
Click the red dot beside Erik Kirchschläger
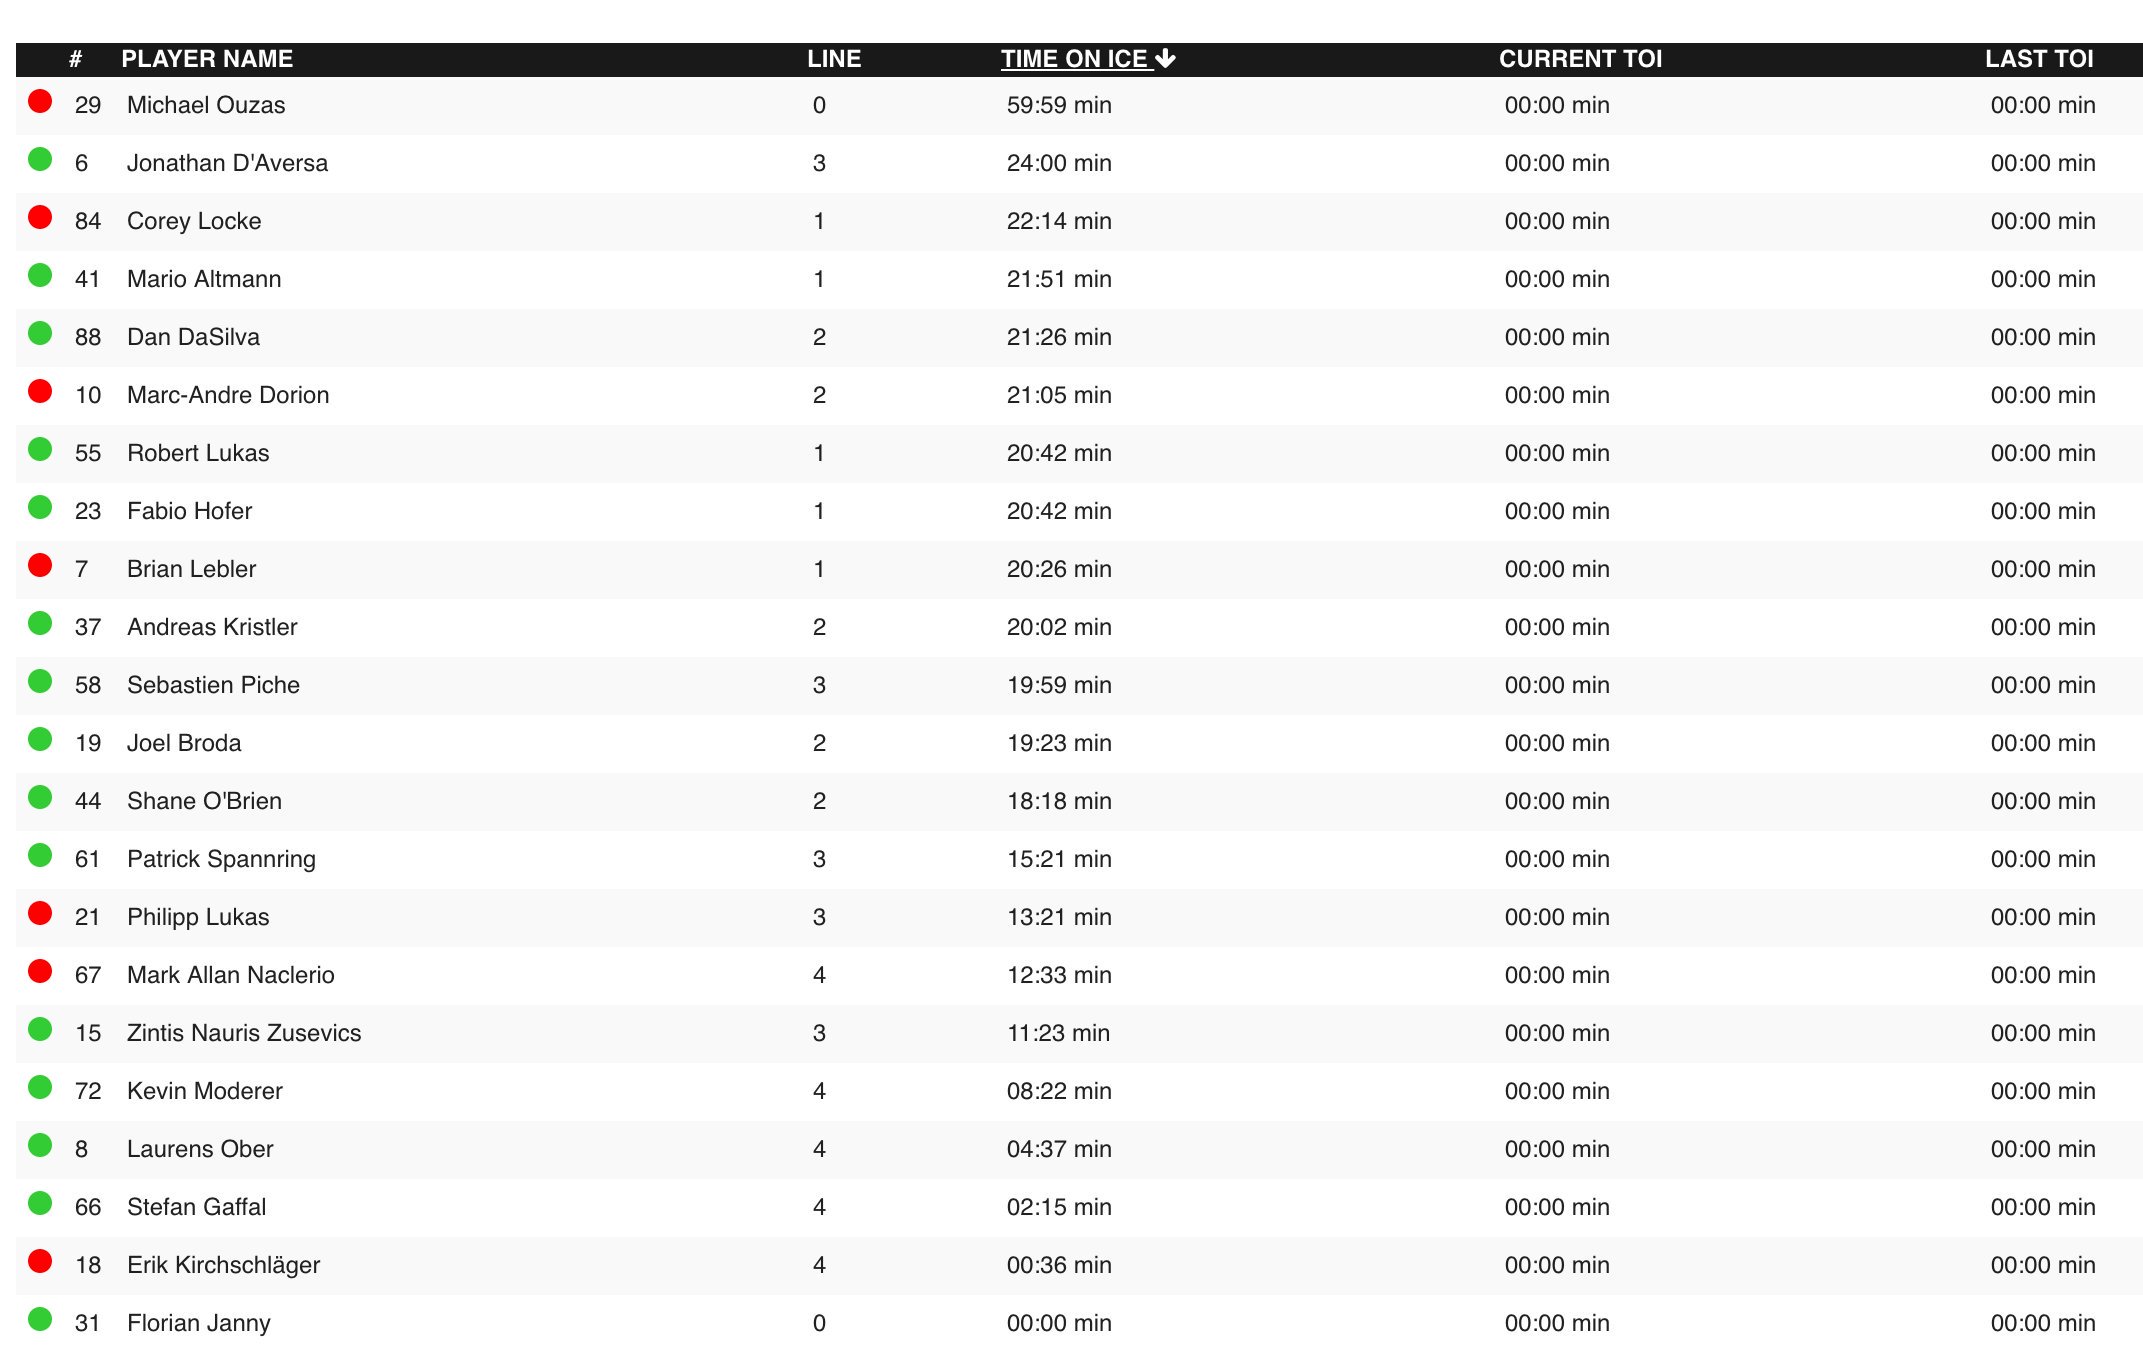[x=40, y=1261]
